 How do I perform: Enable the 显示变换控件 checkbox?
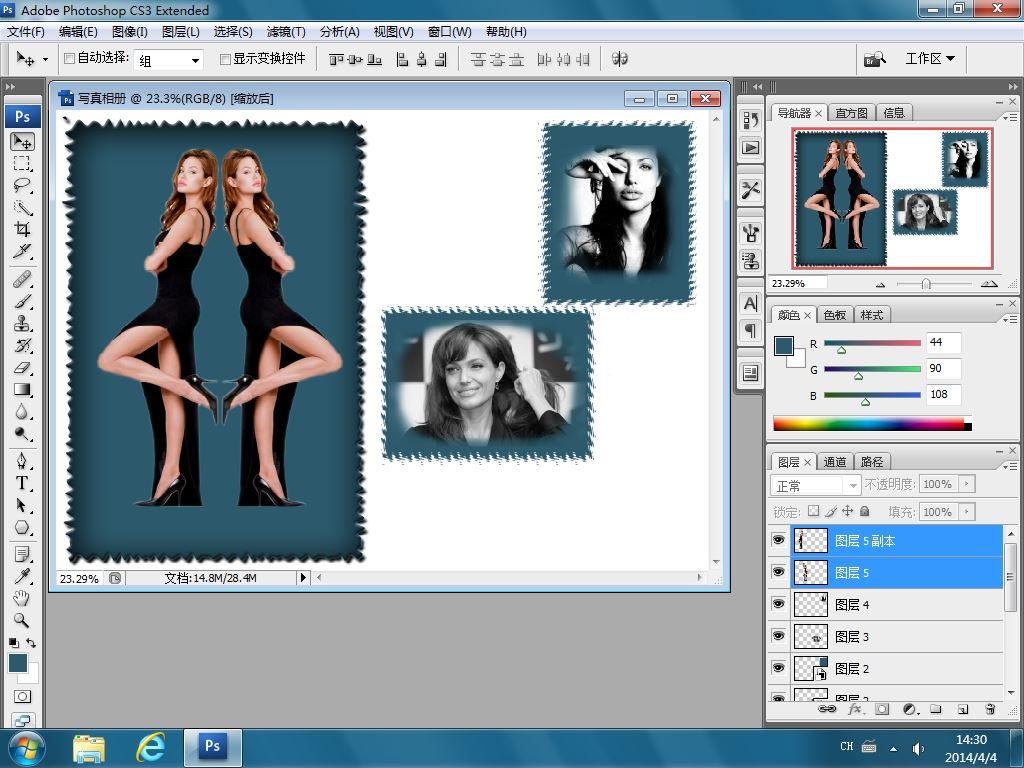pyautogui.click(x=225, y=59)
